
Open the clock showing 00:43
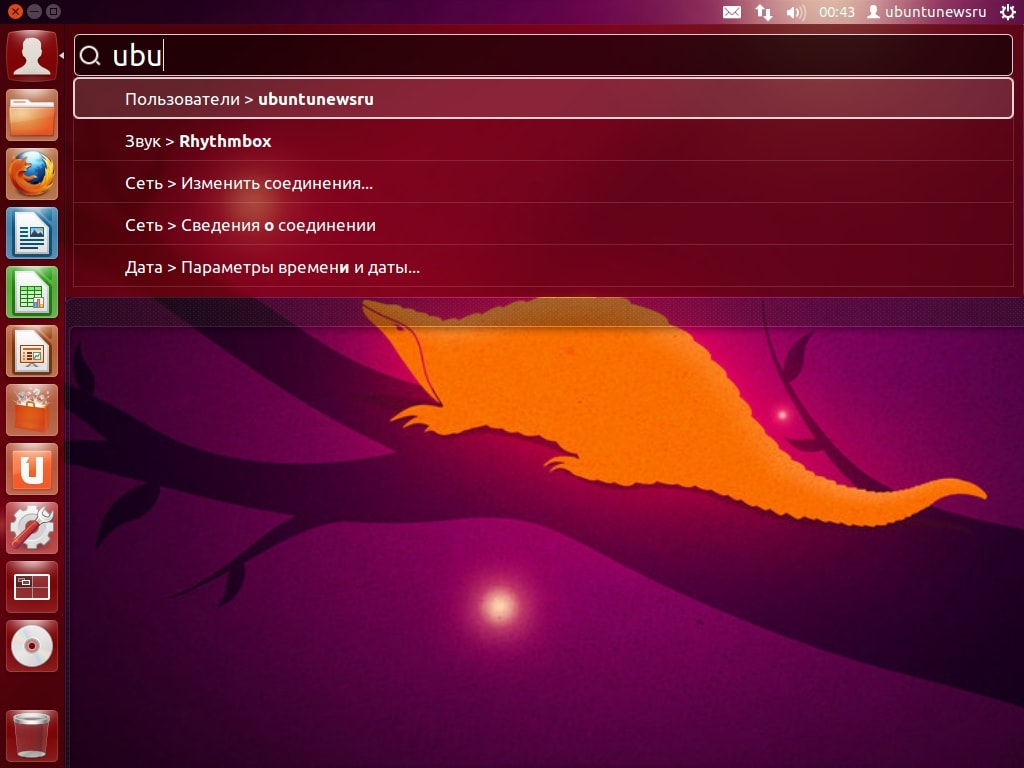[837, 12]
